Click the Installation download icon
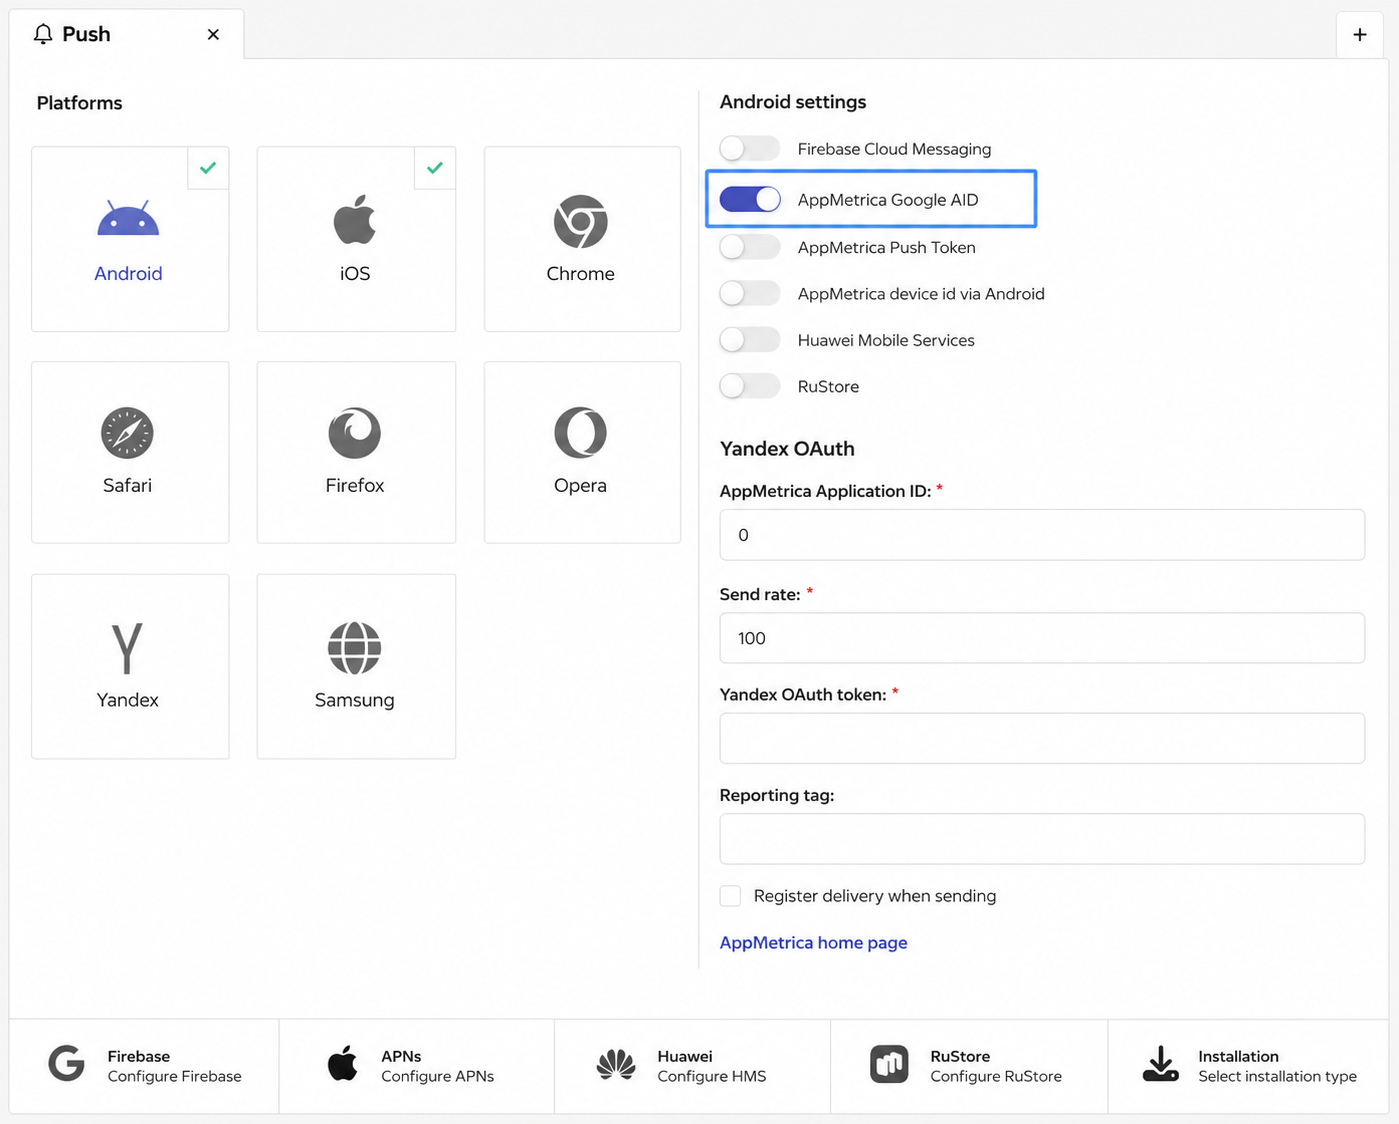The width and height of the screenshot is (1399, 1124). 1161,1064
